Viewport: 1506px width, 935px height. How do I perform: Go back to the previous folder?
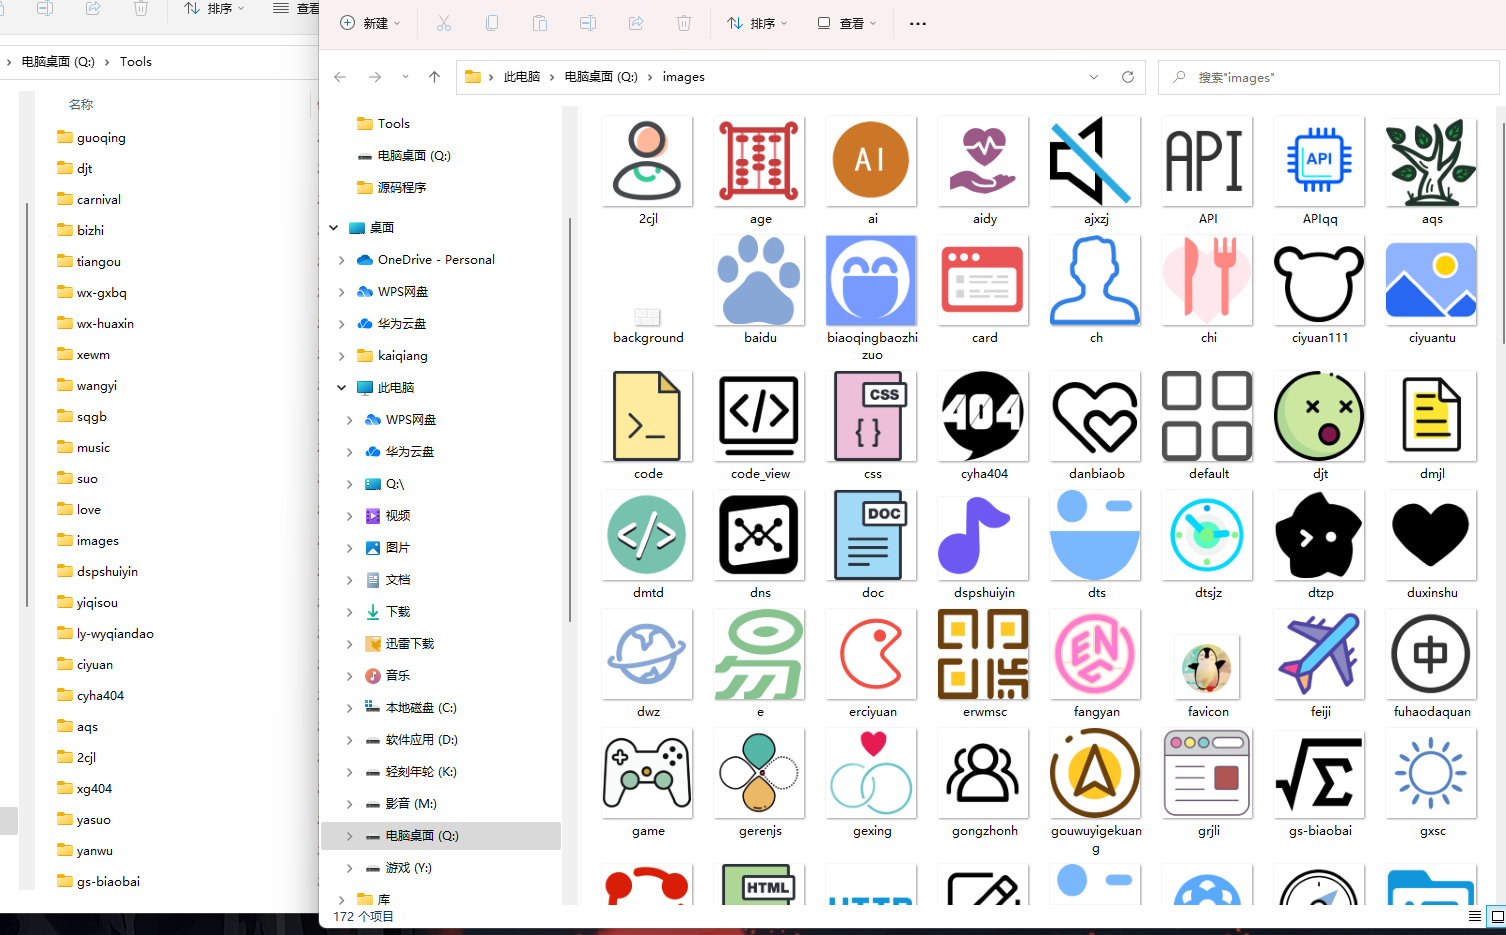[339, 77]
